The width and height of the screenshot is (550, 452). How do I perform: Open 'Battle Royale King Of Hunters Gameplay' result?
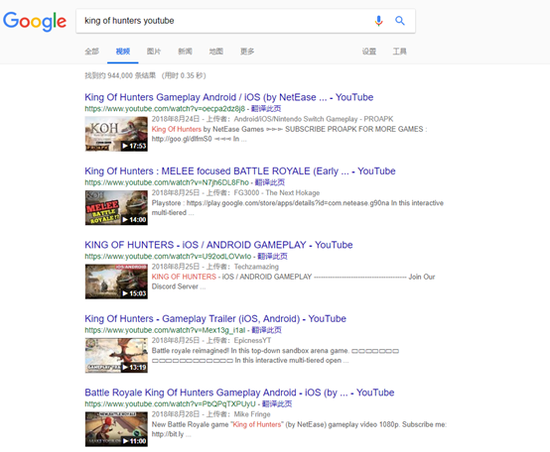239,392
